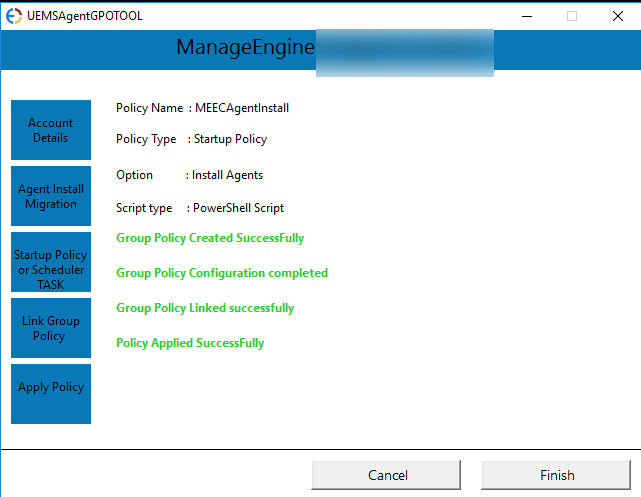
Task: Click the Policy Type value Startup Policy
Action: tap(230, 139)
